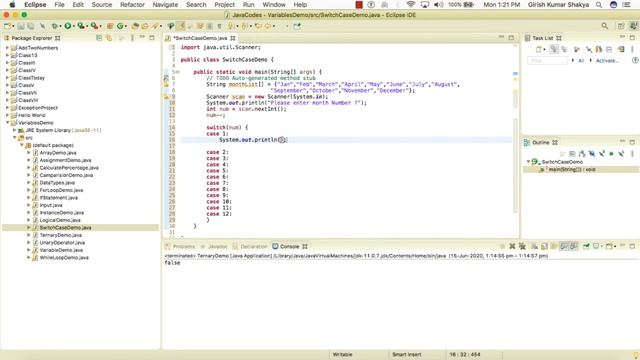Click the Collapse All icon in Package Explorer

click(99, 38)
